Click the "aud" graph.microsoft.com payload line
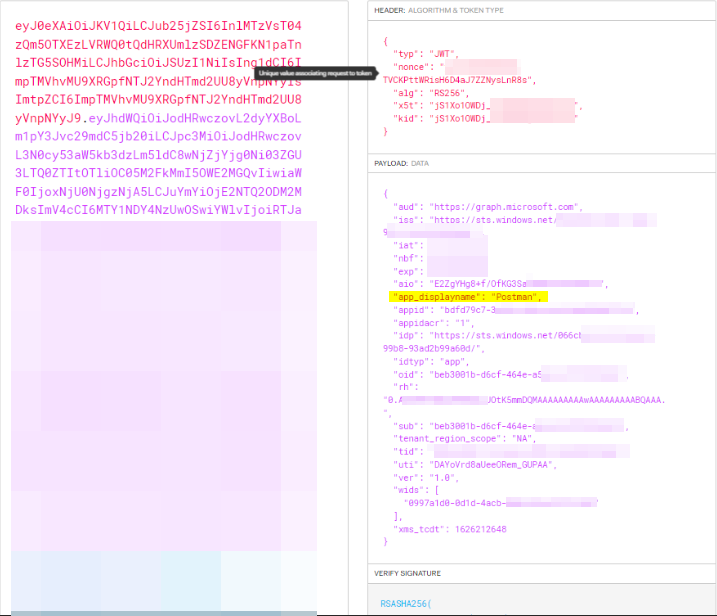 (x=487, y=207)
